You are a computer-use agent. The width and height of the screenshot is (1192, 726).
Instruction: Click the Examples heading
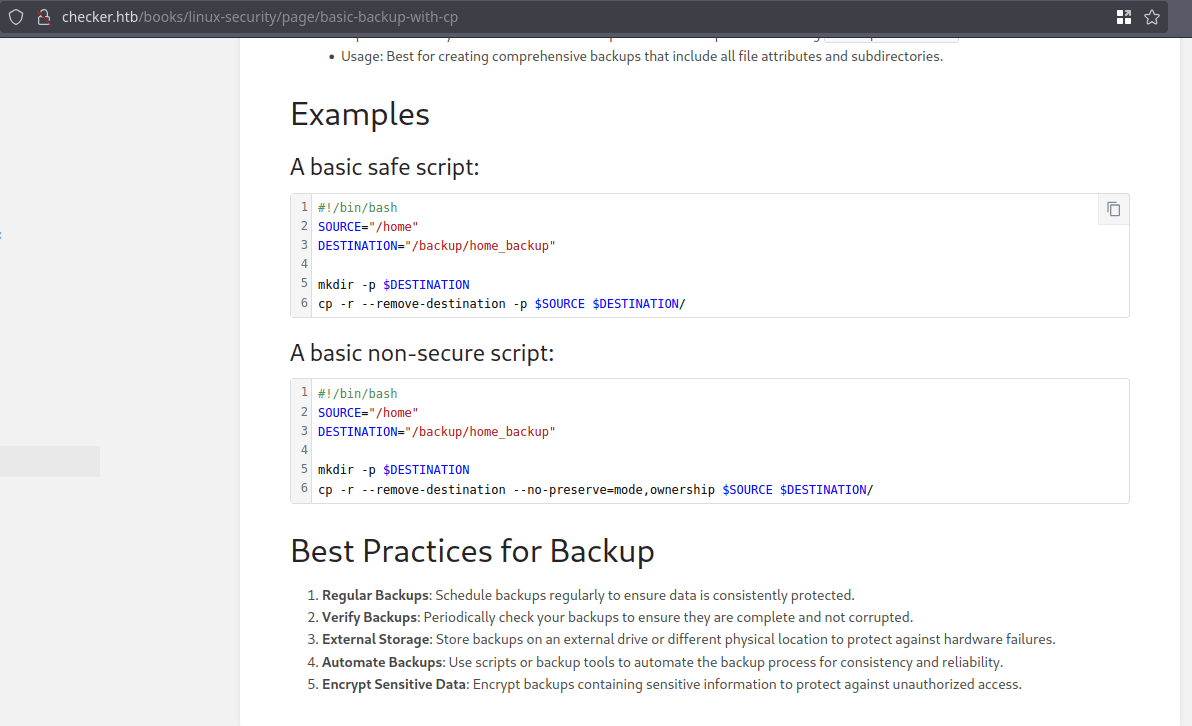tap(360, 114)
